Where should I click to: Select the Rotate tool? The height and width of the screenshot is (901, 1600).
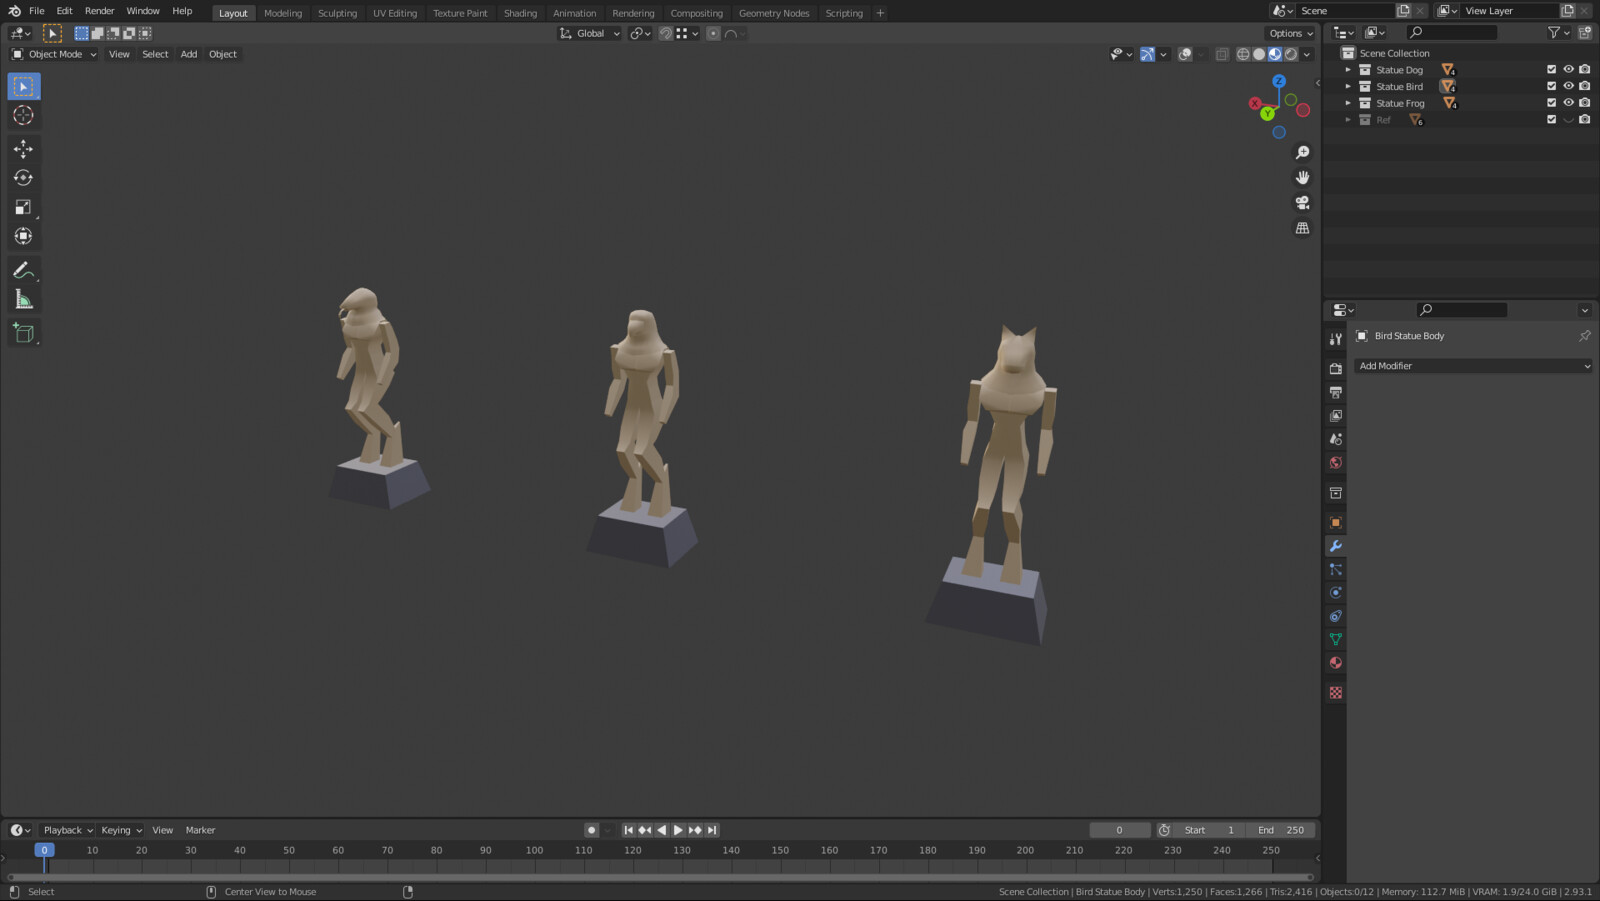click(24, 178)
